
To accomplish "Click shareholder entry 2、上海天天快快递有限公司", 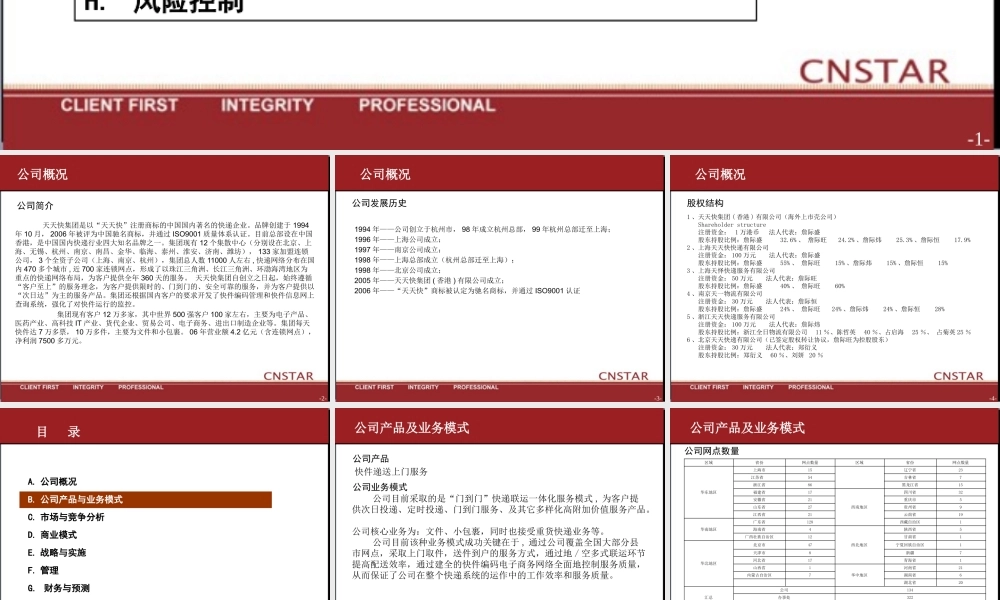I will (x=728, y=247).
